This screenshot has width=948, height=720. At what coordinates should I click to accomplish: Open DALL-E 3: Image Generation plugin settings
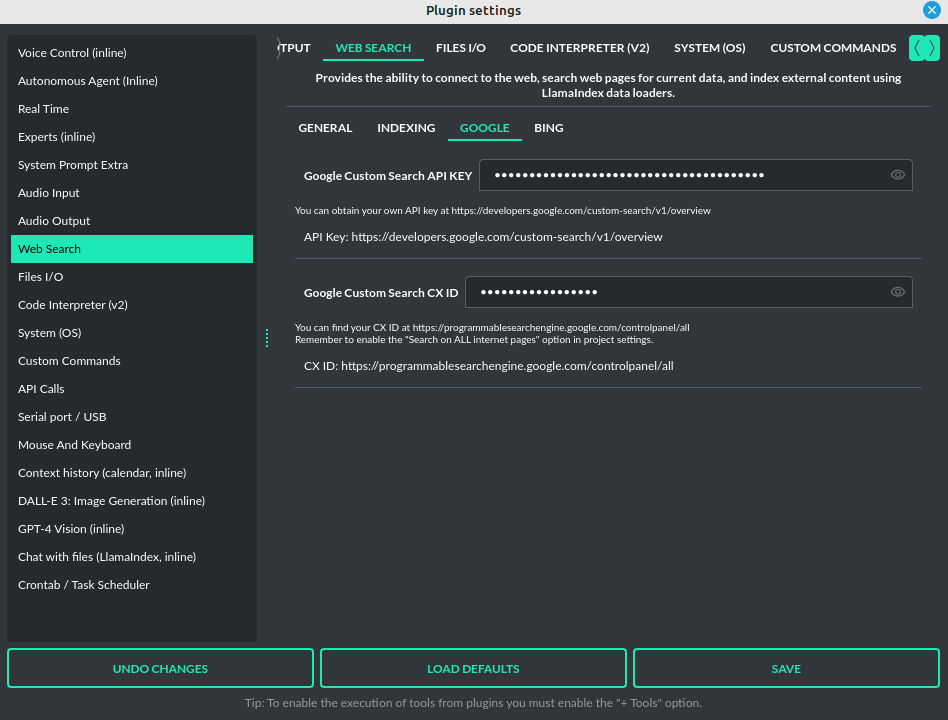click(x=111, y=501)
